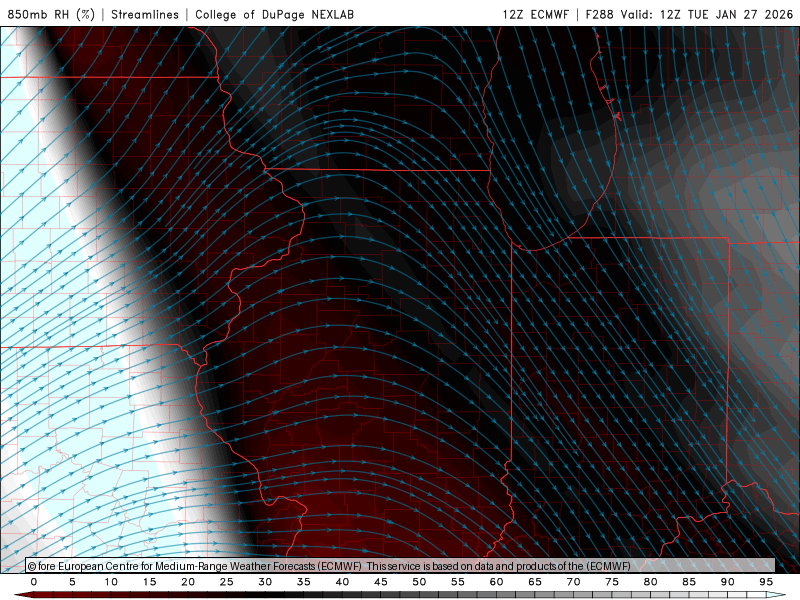Screen dimensions: 800x600
Task: Click the '850mb RH (%)' title text
Action: pyautogui.click(x=51, y=14)
